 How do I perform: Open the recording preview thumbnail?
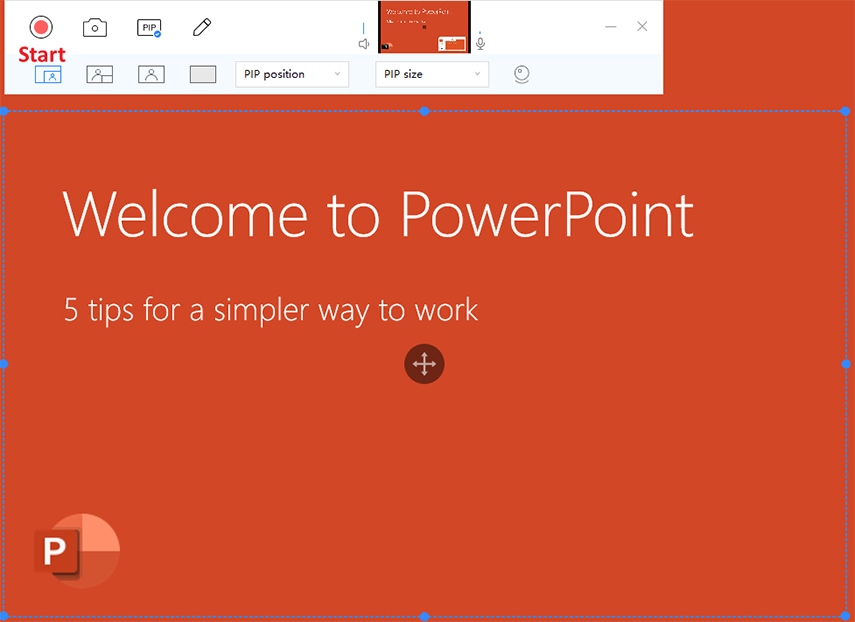(x=424, y=27)
